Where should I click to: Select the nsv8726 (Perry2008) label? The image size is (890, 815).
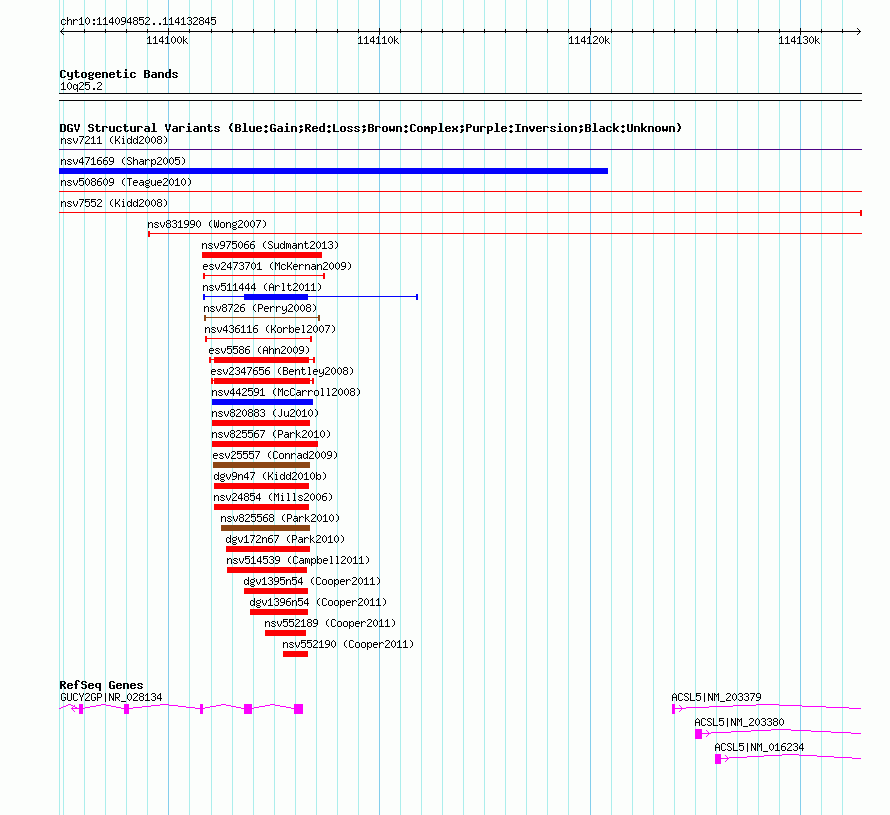coord(260,308)
